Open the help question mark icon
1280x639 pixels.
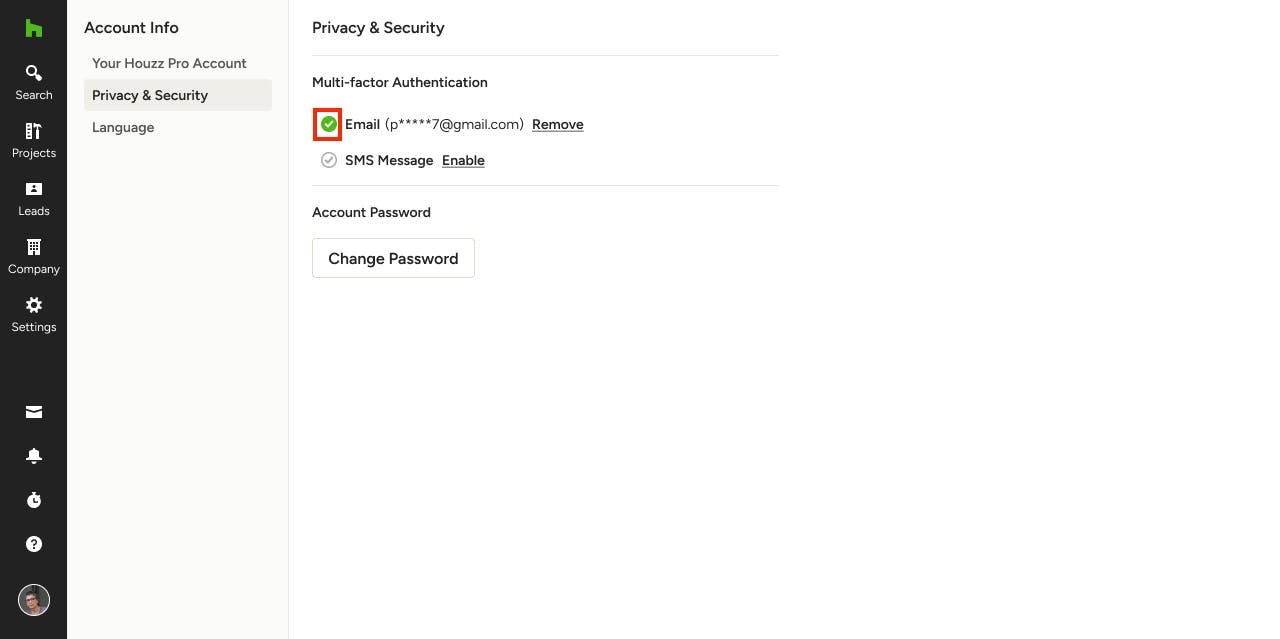(33, 544)
